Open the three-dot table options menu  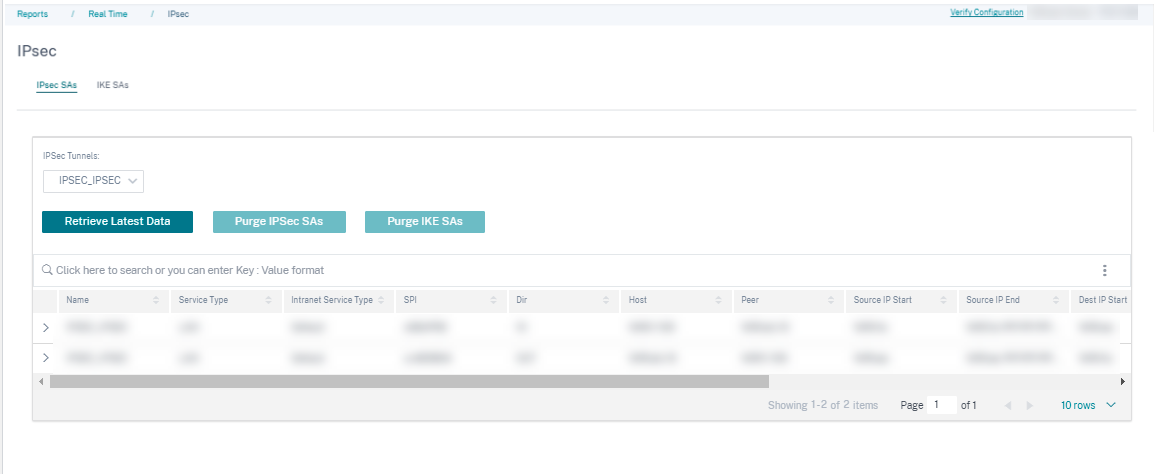click(1104, 271)
